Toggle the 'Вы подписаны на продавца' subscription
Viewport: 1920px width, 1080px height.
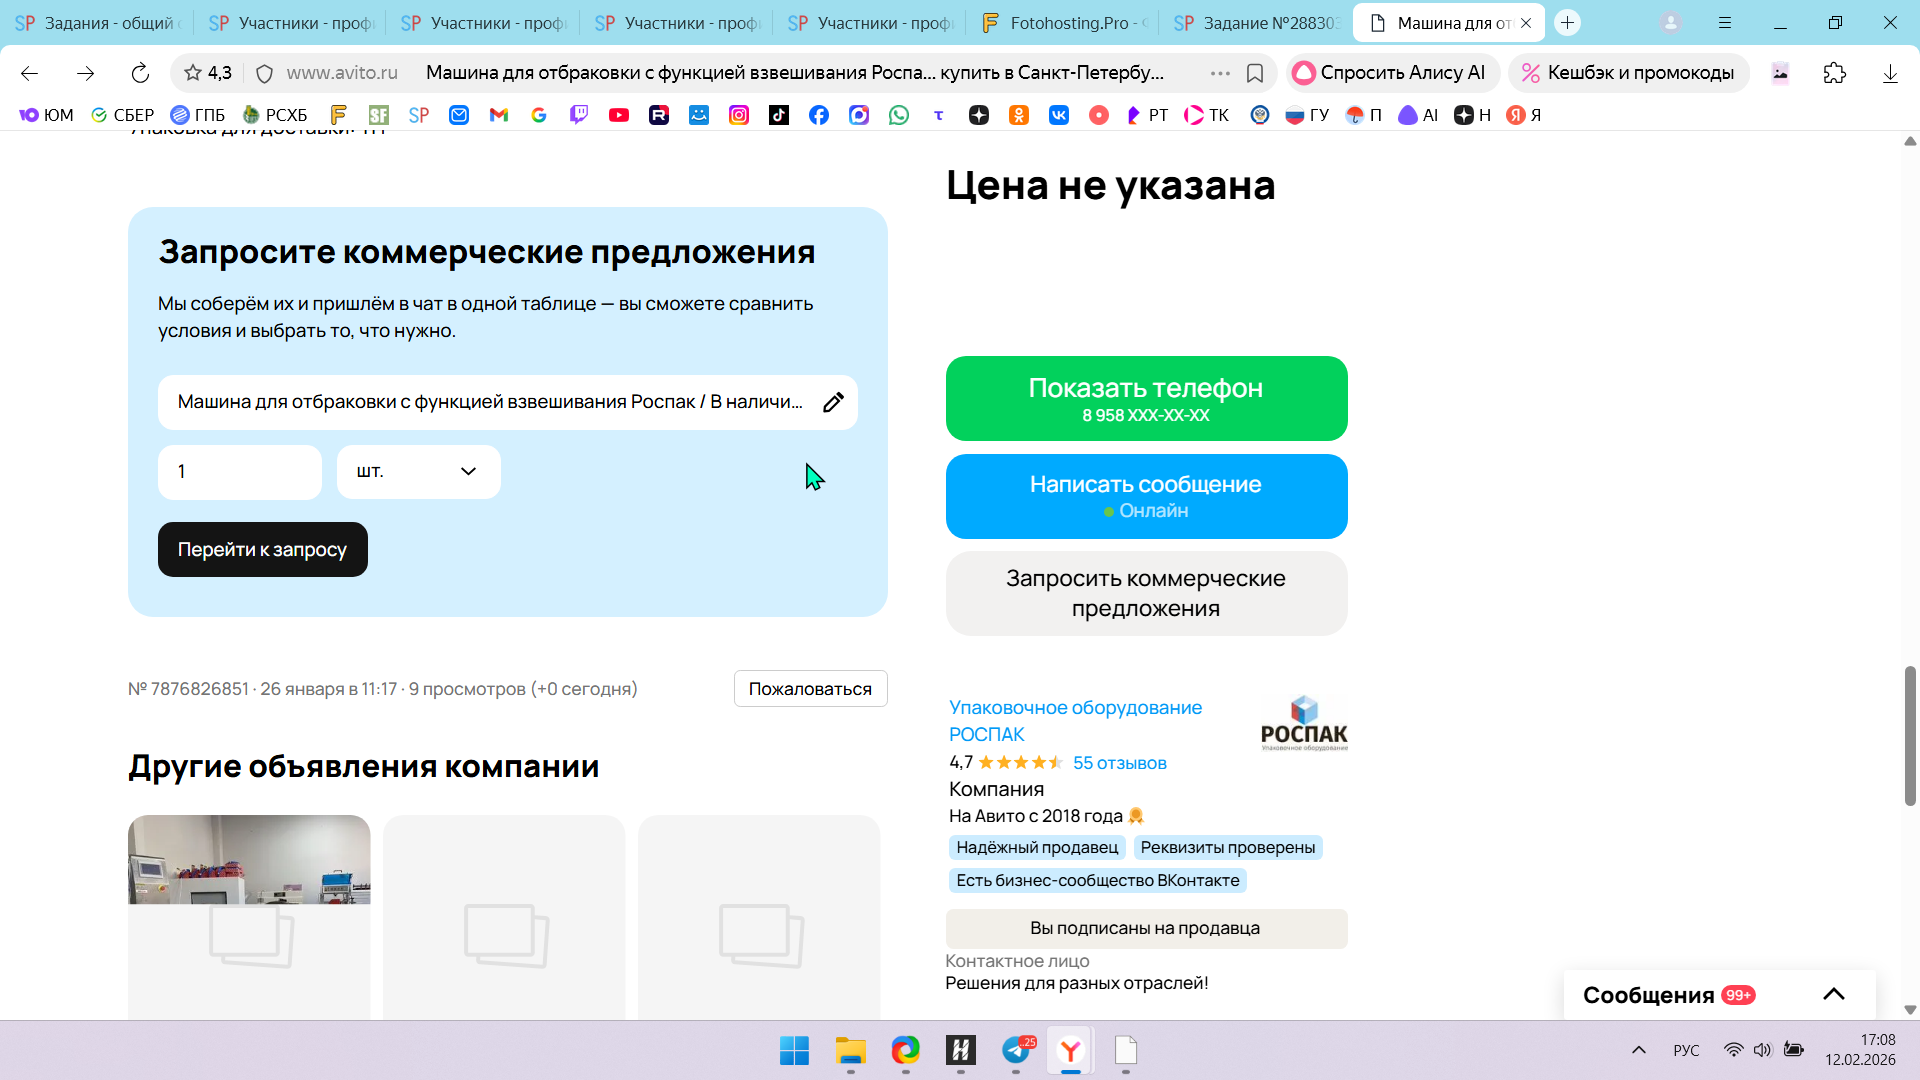1146,928
